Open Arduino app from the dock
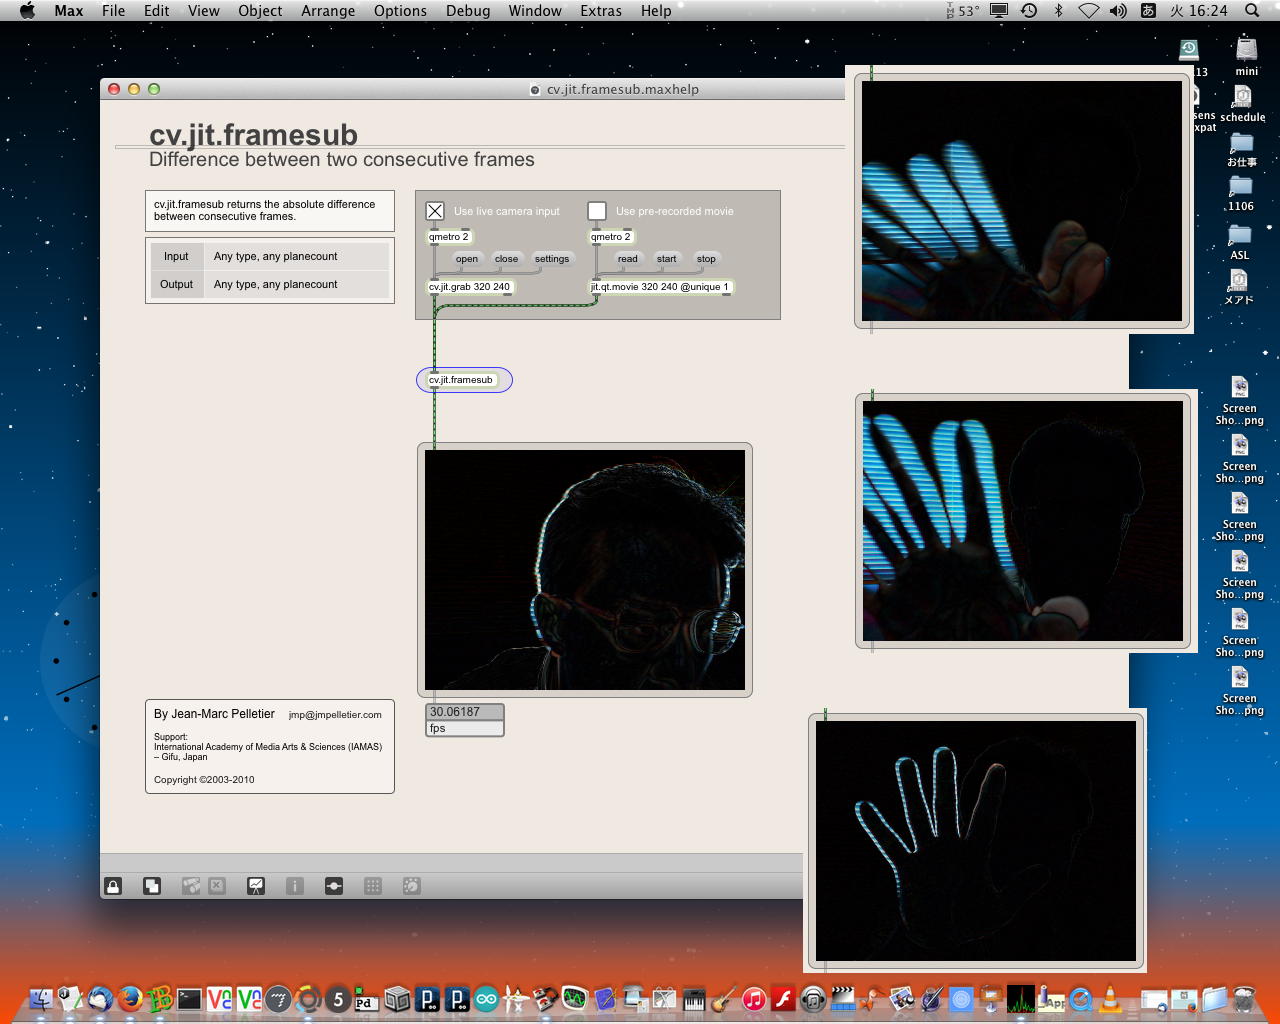The height and width of the screenshot is (1024, 1280). [487, 998]
